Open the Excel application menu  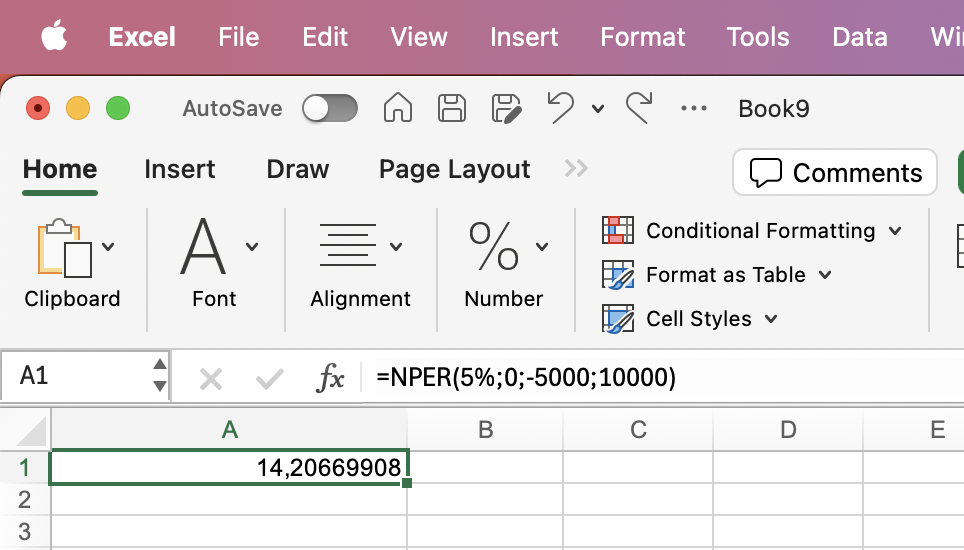click(142, 37)
